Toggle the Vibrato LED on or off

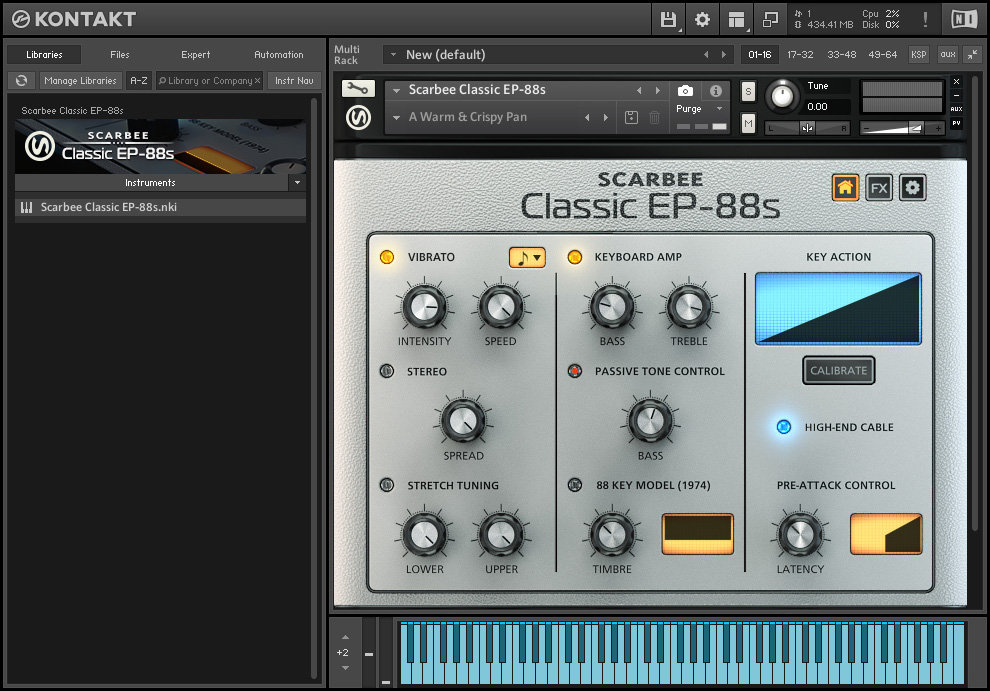coord(387,257)
